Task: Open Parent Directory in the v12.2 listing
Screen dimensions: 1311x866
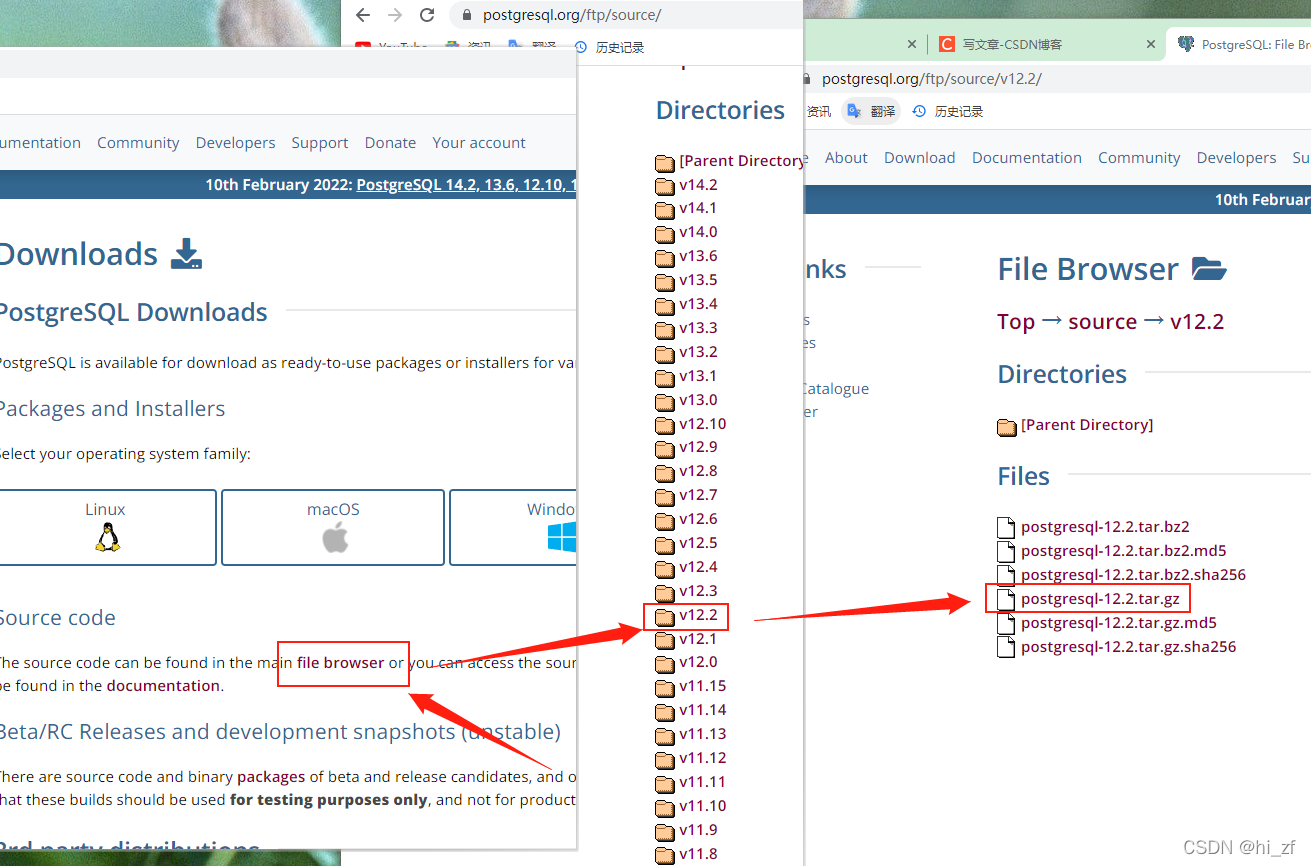Action: pos(1087,425)
